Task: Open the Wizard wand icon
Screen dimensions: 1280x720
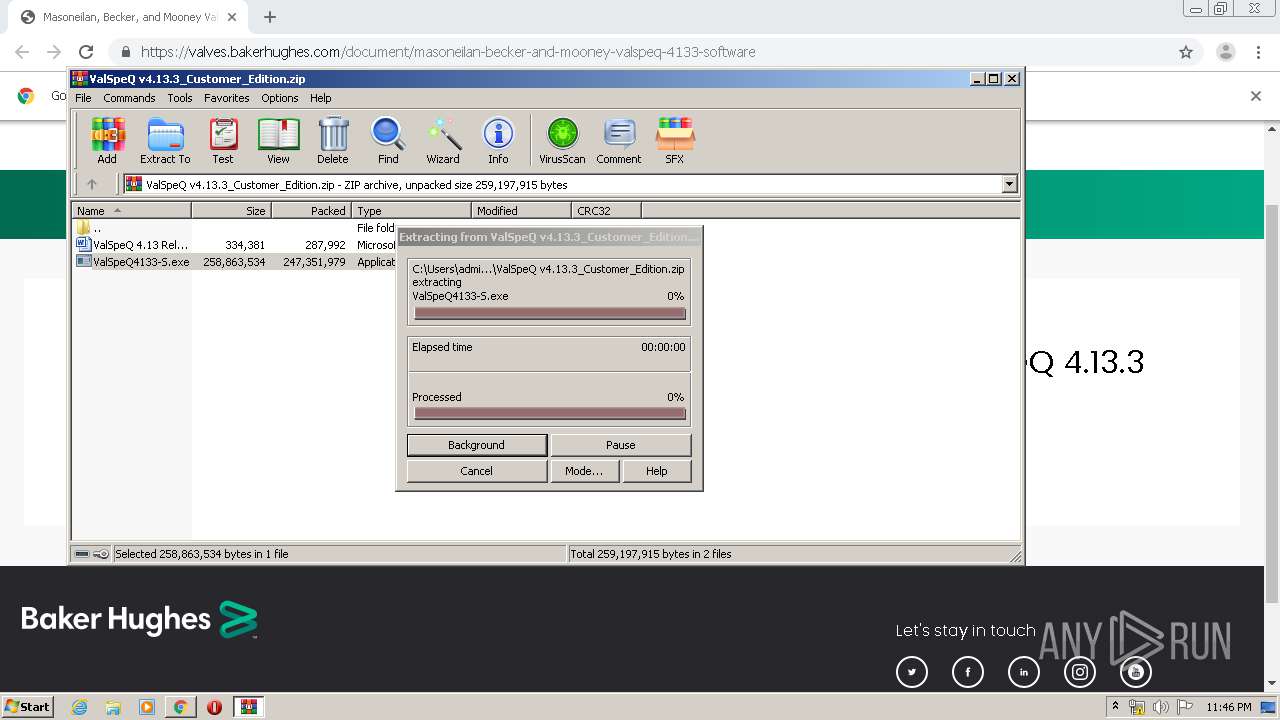Action: point(443,141)
